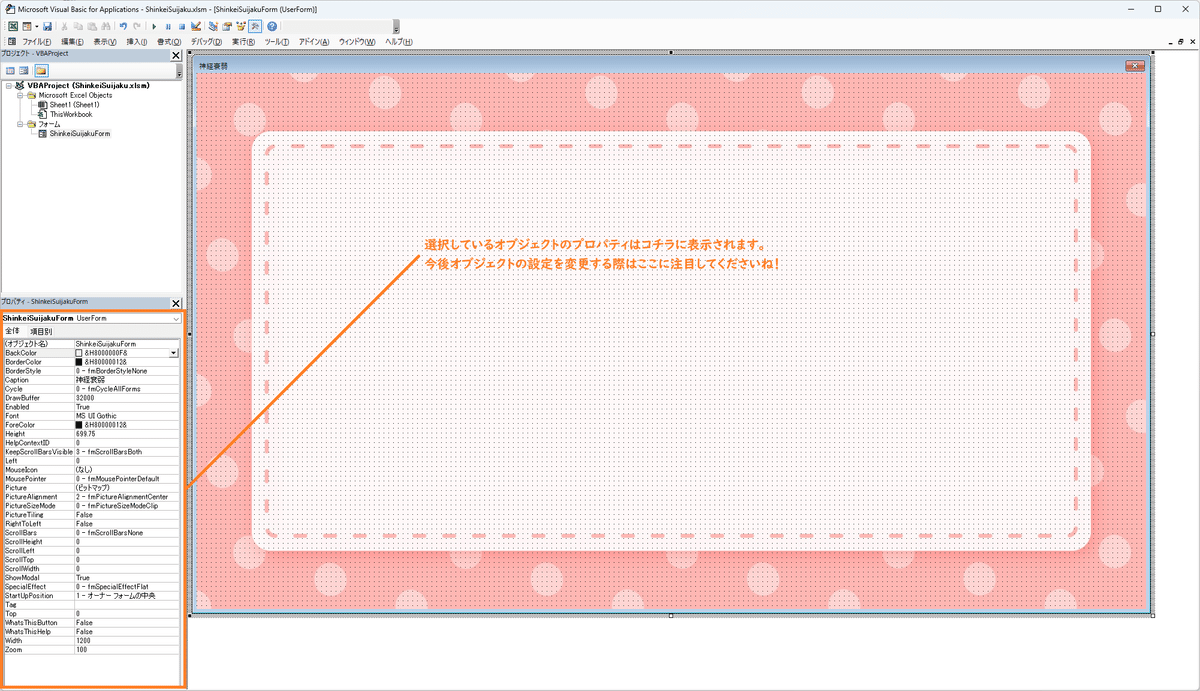Click the black ForeColor color swatch
The height and width of the screenshot is (691, 1200).
tap(80, 425)
